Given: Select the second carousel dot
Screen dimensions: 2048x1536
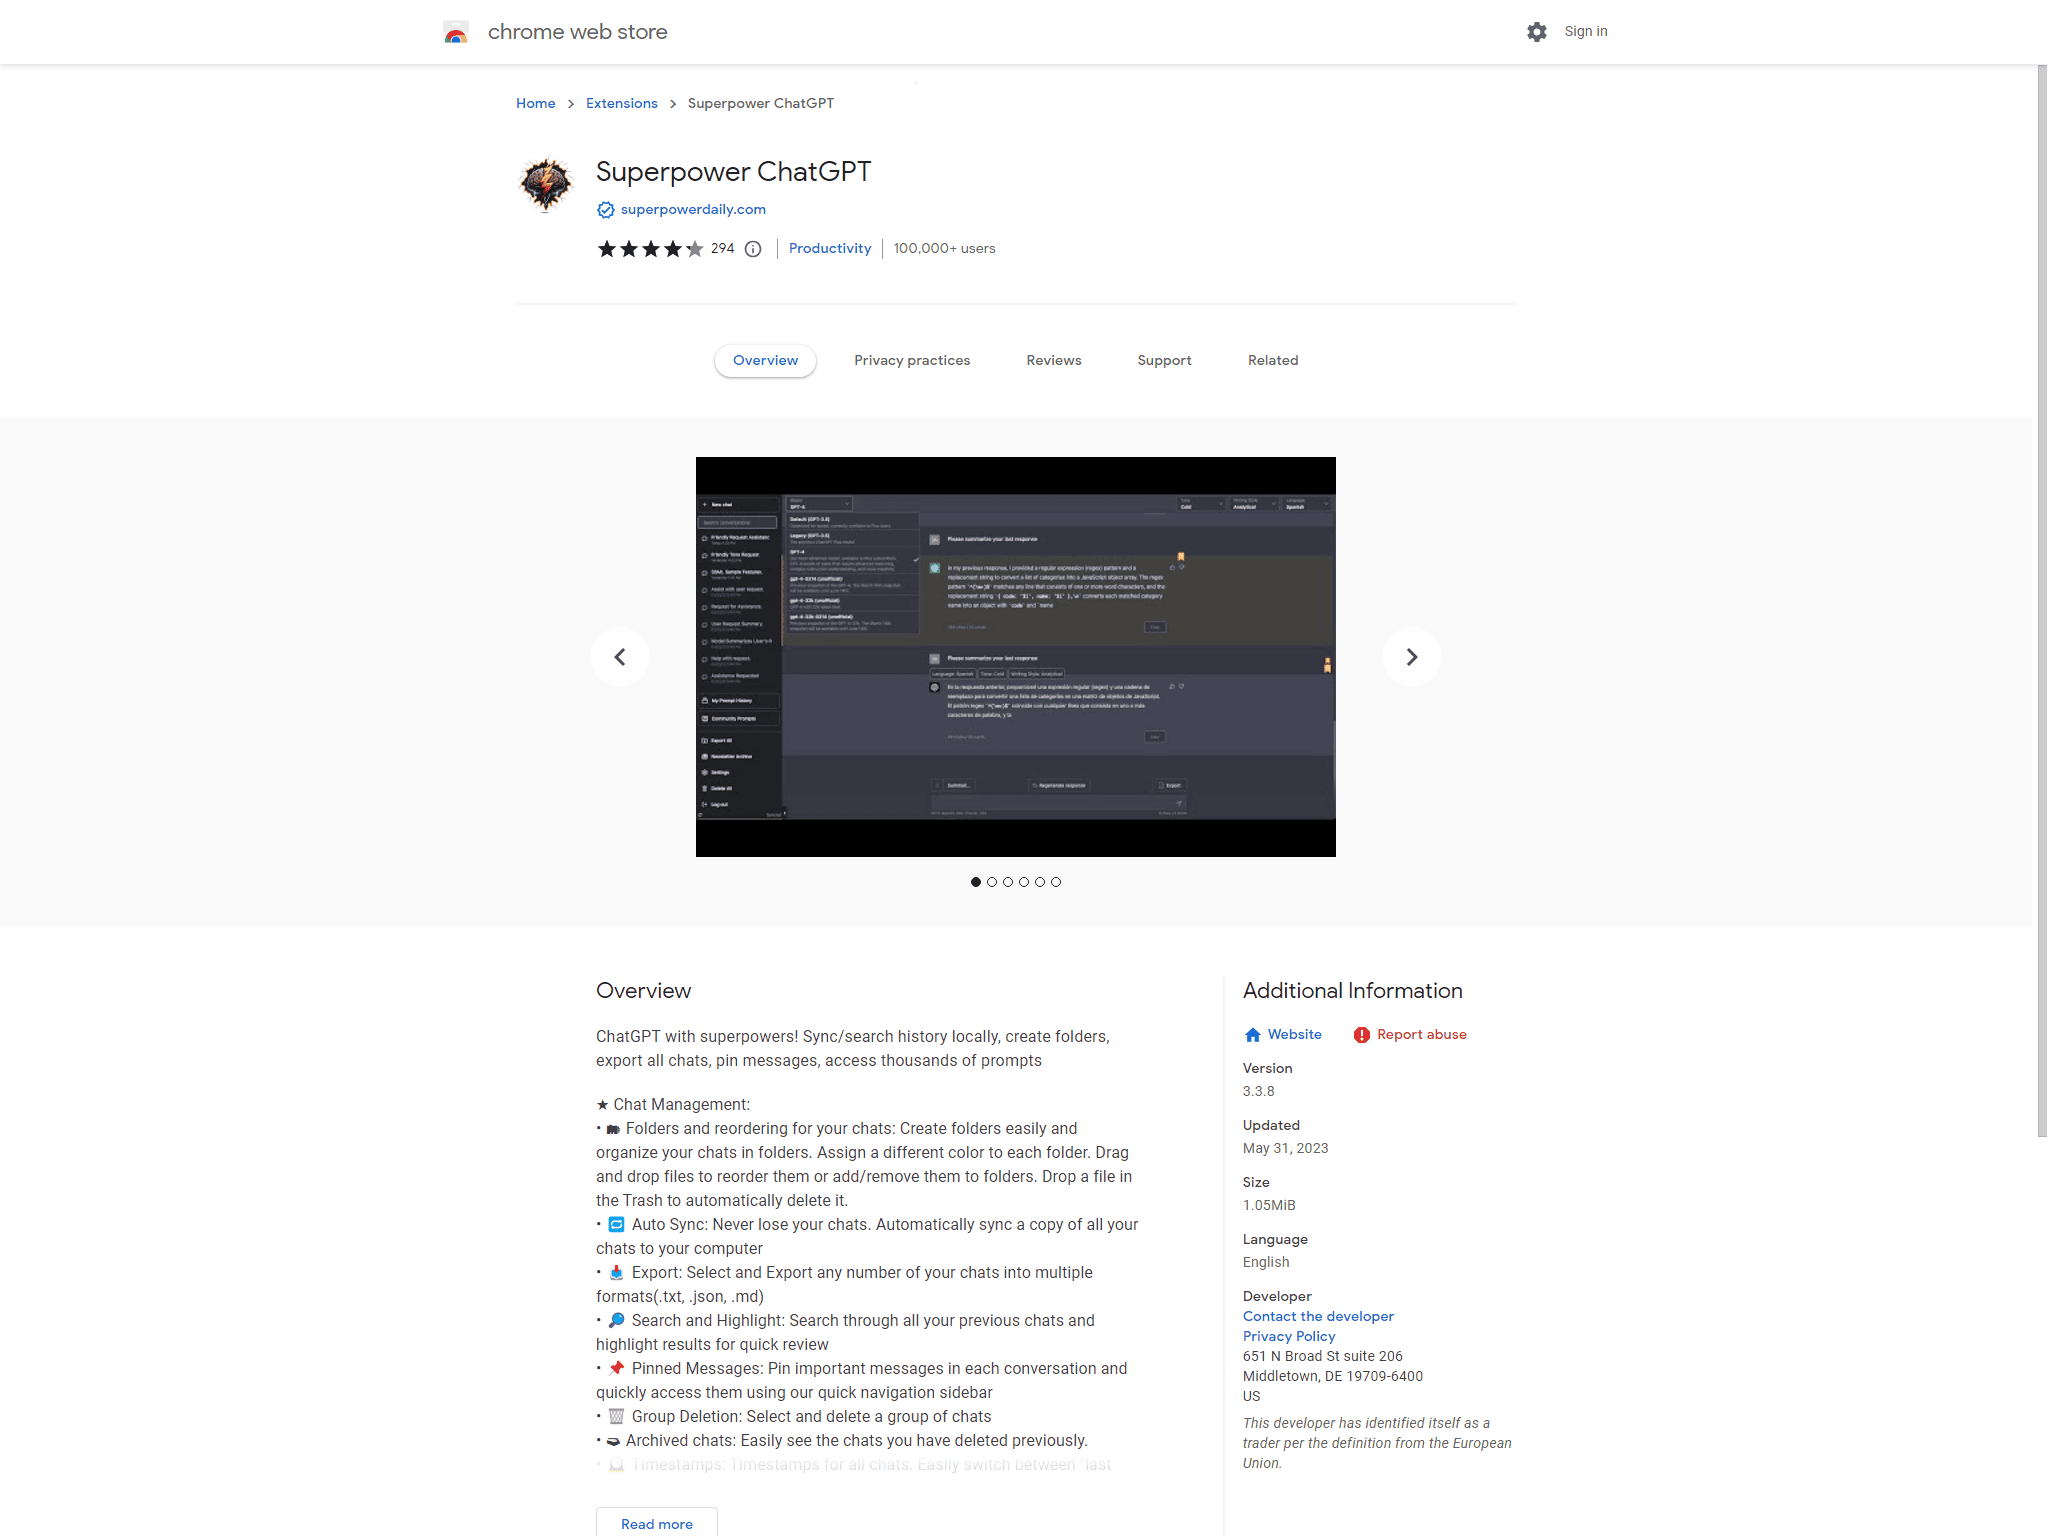Looking at the screenshot, I should click(992, 882).
